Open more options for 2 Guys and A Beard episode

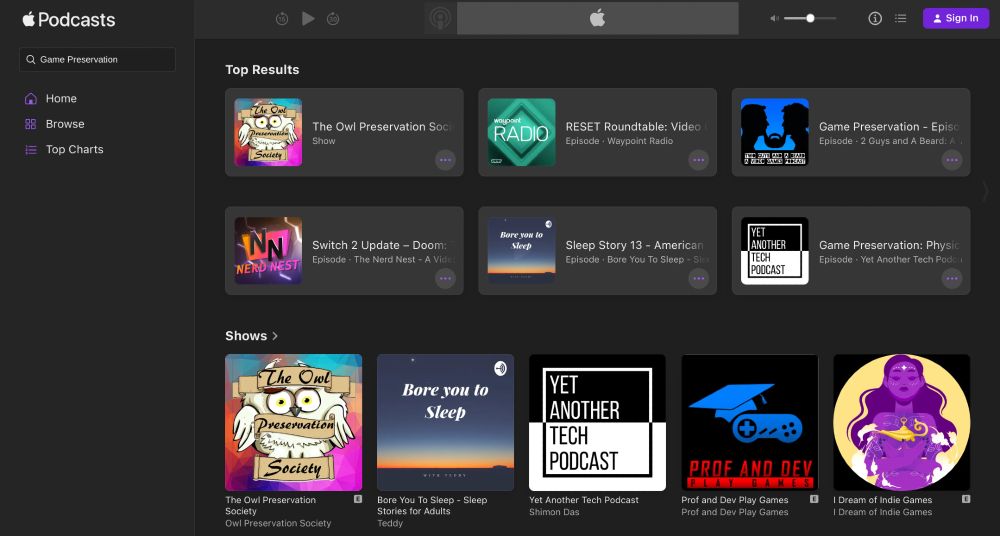(x=952, y=160)
